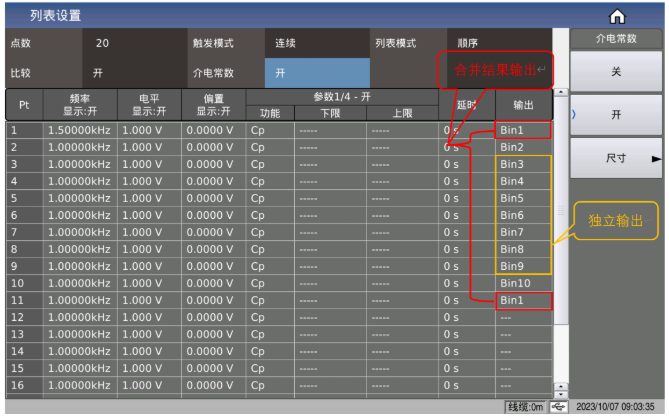
Task: Change the 触发模式 value 连续
Action: (x=317, y=43)
